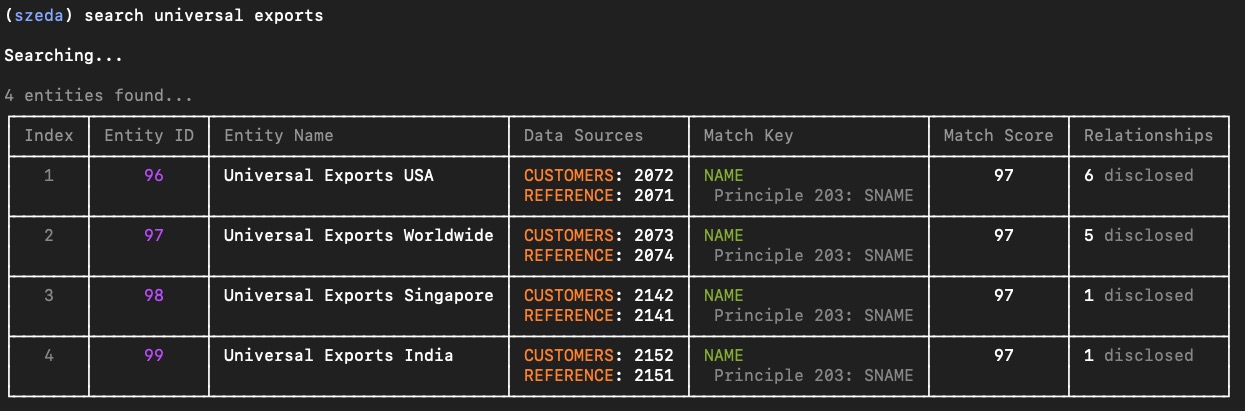1245x411 pixels.
Task: Click the Universal Exports USA entity name
Action: tap(328, 175)
